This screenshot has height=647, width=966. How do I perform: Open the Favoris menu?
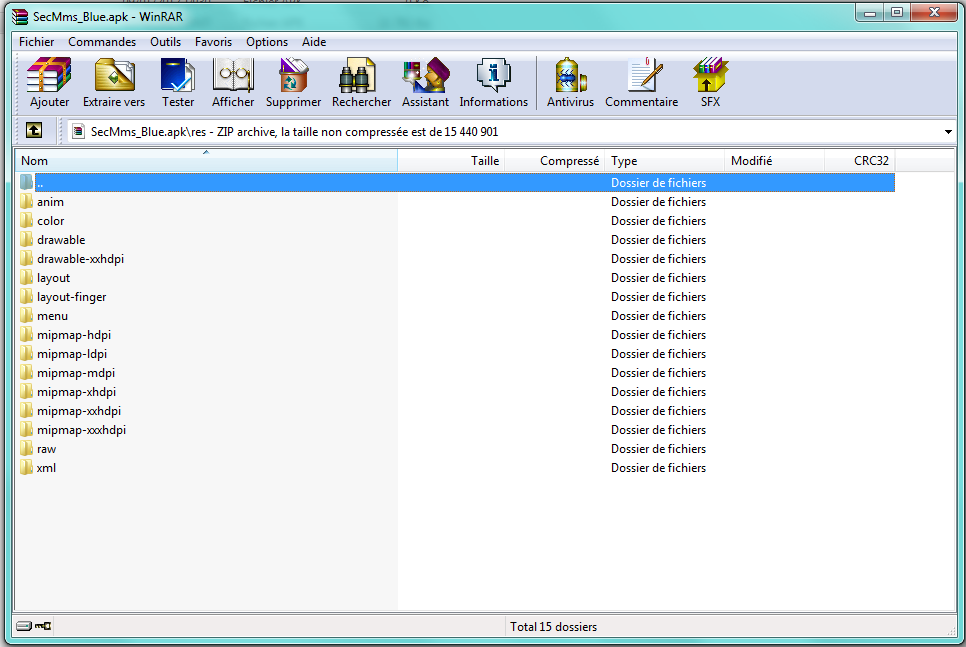point(214,42)
